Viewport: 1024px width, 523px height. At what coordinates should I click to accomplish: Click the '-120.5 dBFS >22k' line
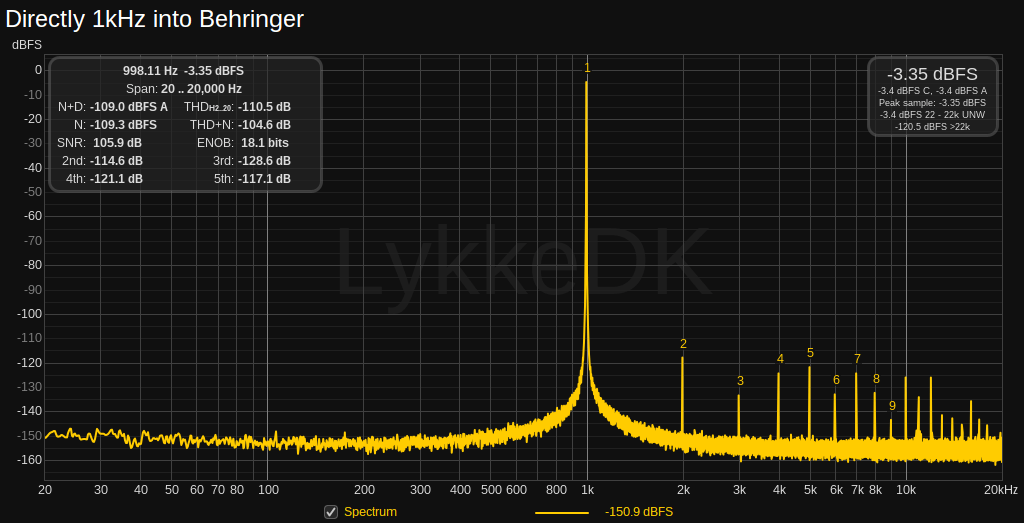pos(932,126)
